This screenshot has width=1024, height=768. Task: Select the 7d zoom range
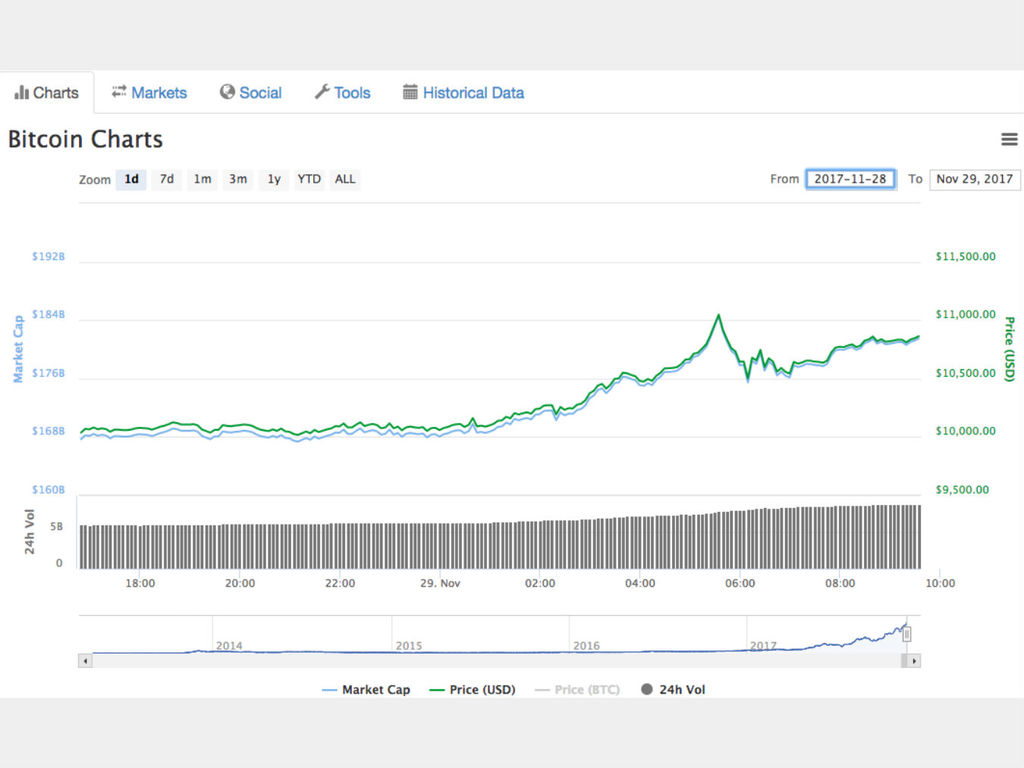point(167,179)
